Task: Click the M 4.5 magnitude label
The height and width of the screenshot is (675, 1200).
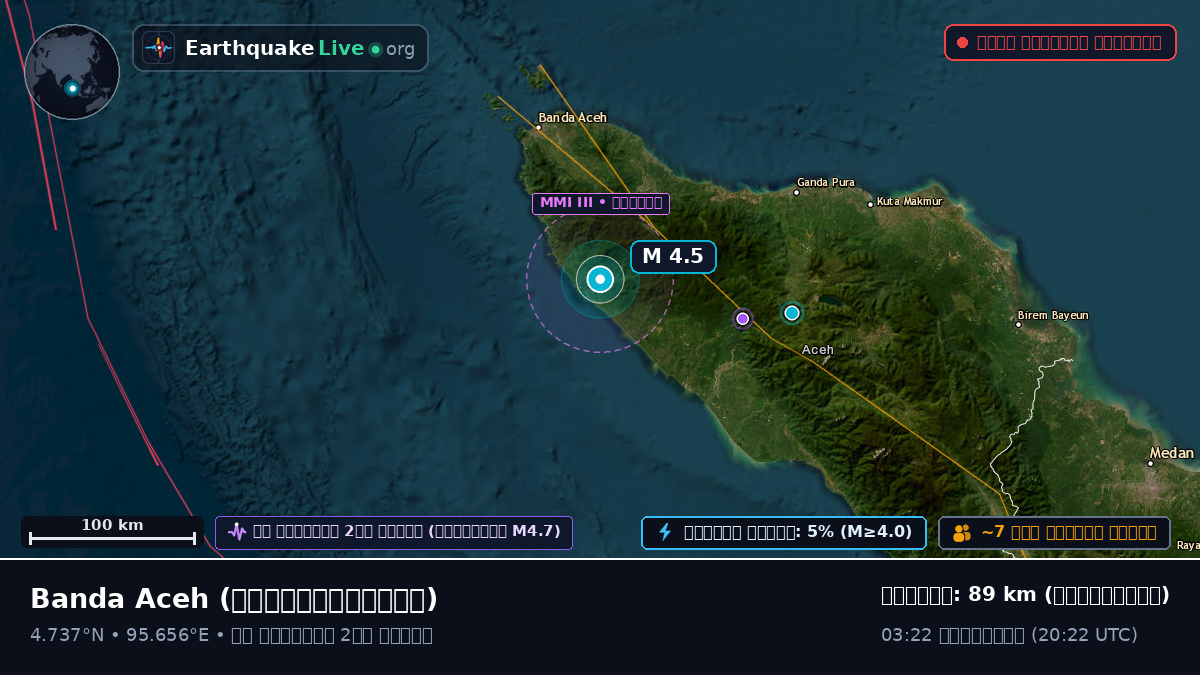Action: 673,256
